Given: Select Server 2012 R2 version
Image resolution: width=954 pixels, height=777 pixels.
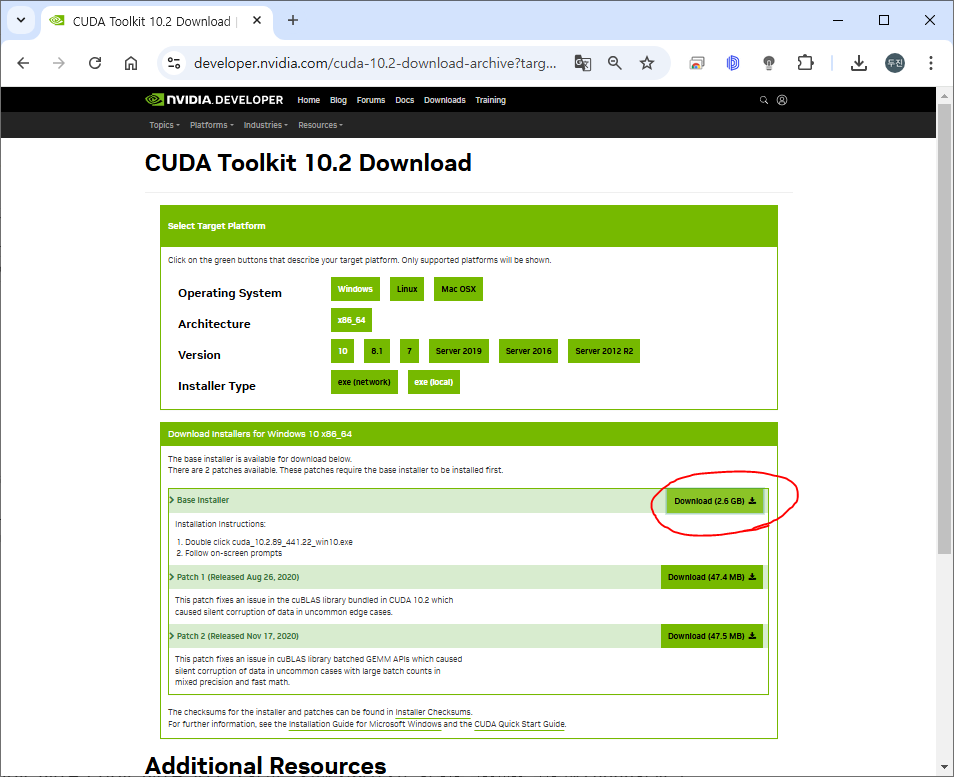Looking at the screenshot, I should coord(604,351).
